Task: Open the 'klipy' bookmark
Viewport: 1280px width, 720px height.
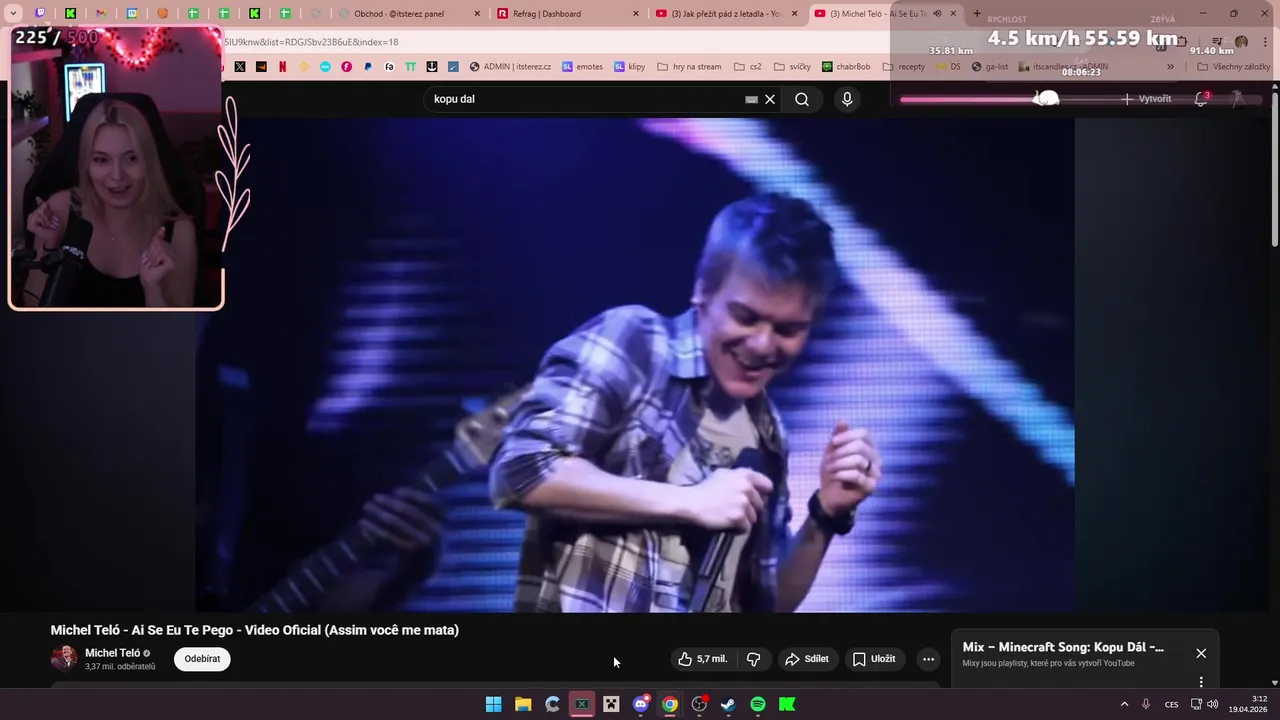Action: point(630,67)
